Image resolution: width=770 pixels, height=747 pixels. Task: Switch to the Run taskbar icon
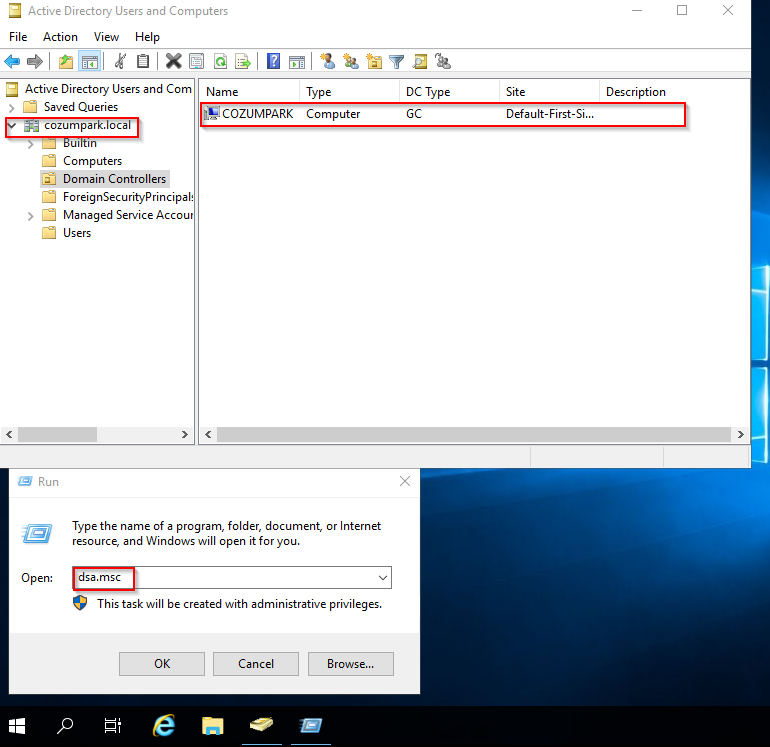(310, 726)
